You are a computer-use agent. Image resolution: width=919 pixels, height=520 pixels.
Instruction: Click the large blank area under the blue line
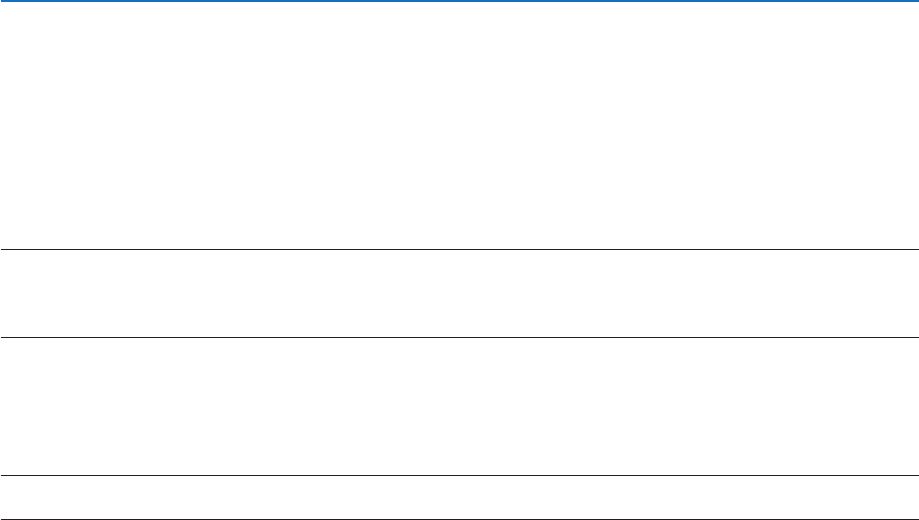pos(459,125)
